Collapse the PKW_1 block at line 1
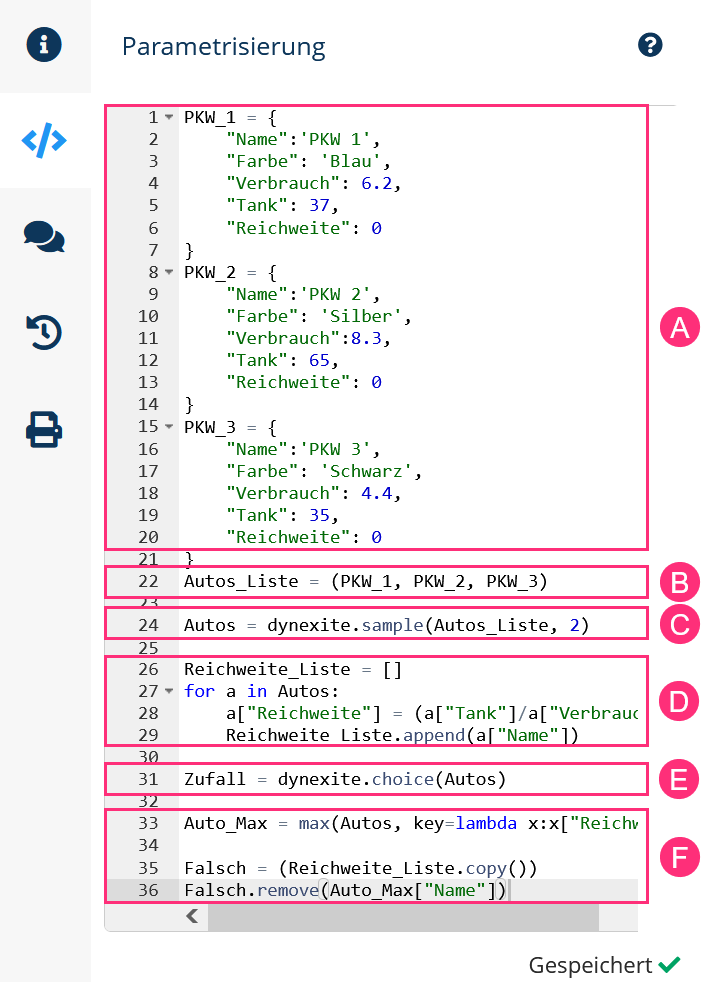 [169, 117]
